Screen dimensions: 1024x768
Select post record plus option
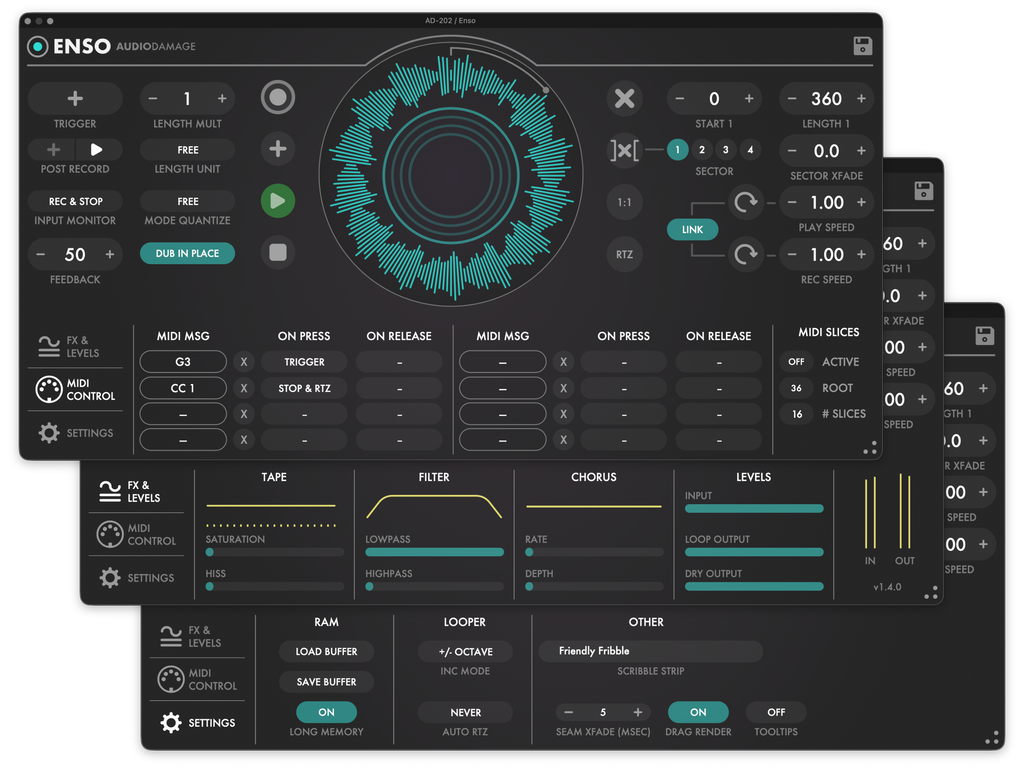(53, 150)
